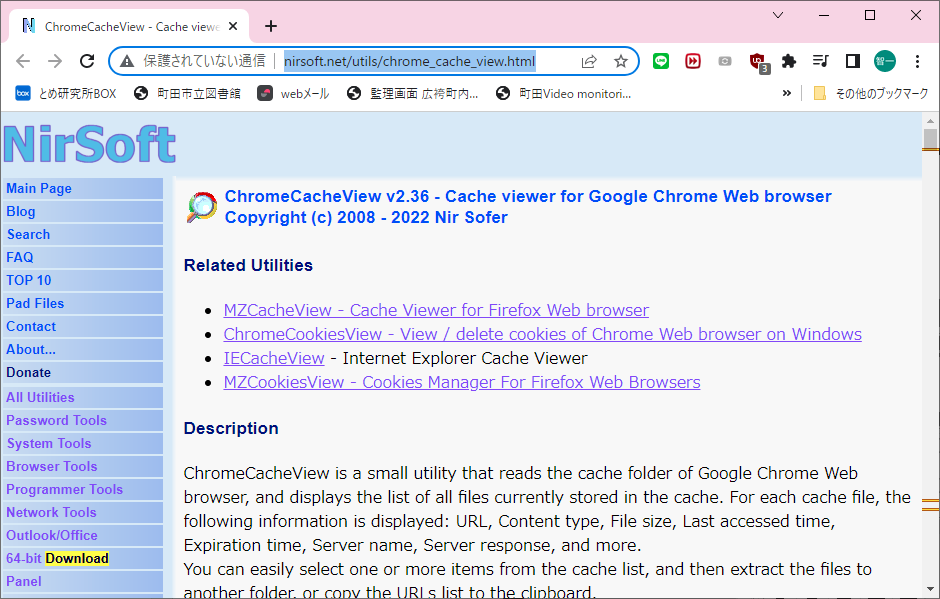The height and width of the screenshot is (599, 940).
Task: Click the share page icon in the address bar
Action: (590, 61)
